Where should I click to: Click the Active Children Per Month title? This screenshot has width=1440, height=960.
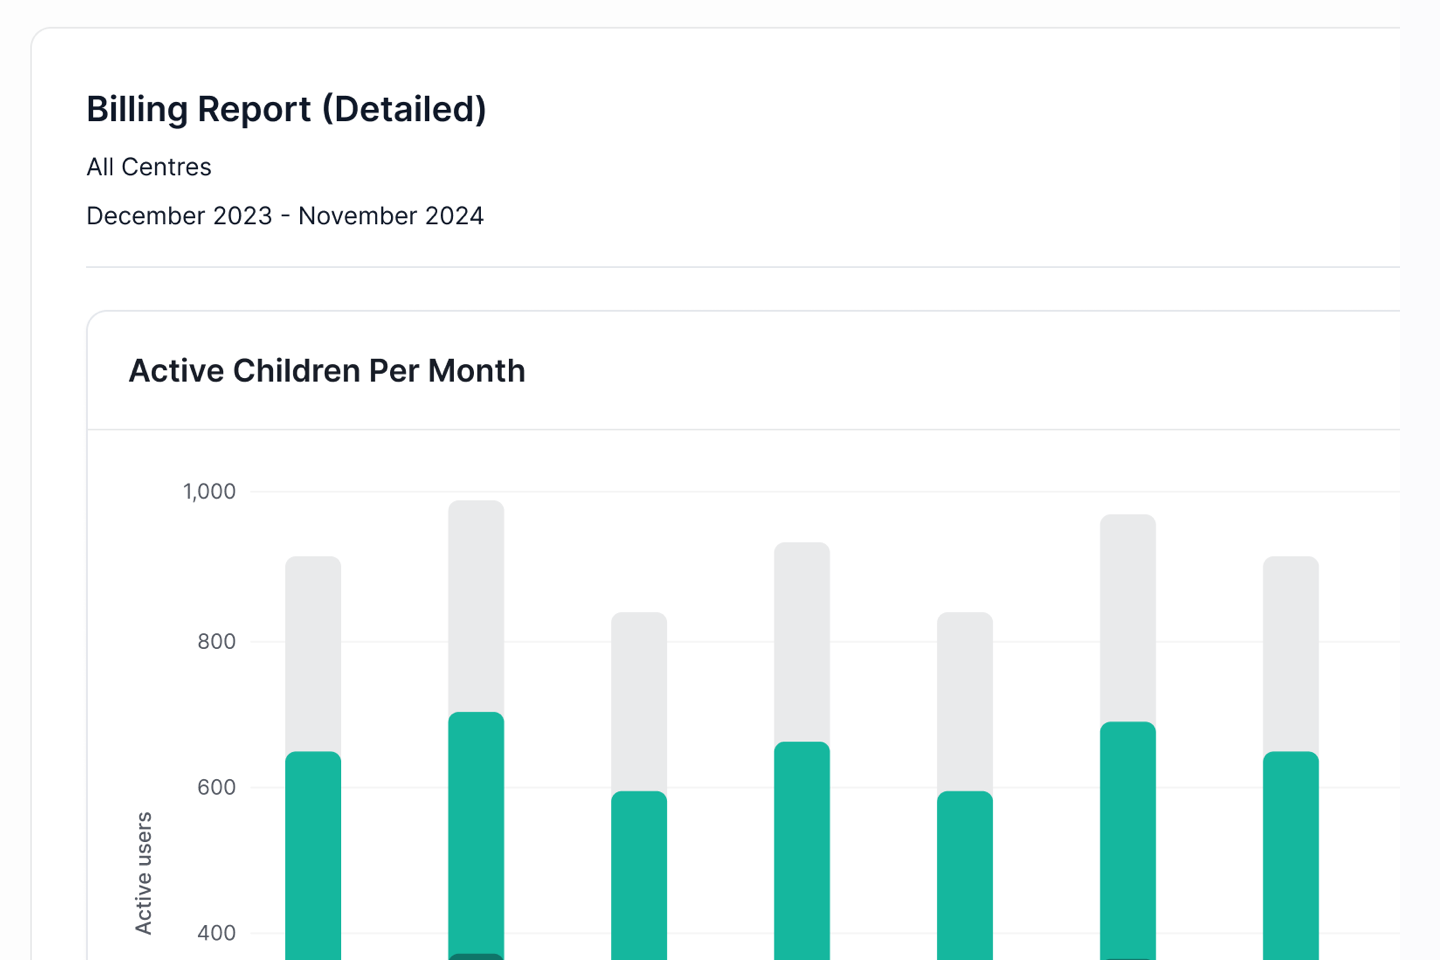327,371
